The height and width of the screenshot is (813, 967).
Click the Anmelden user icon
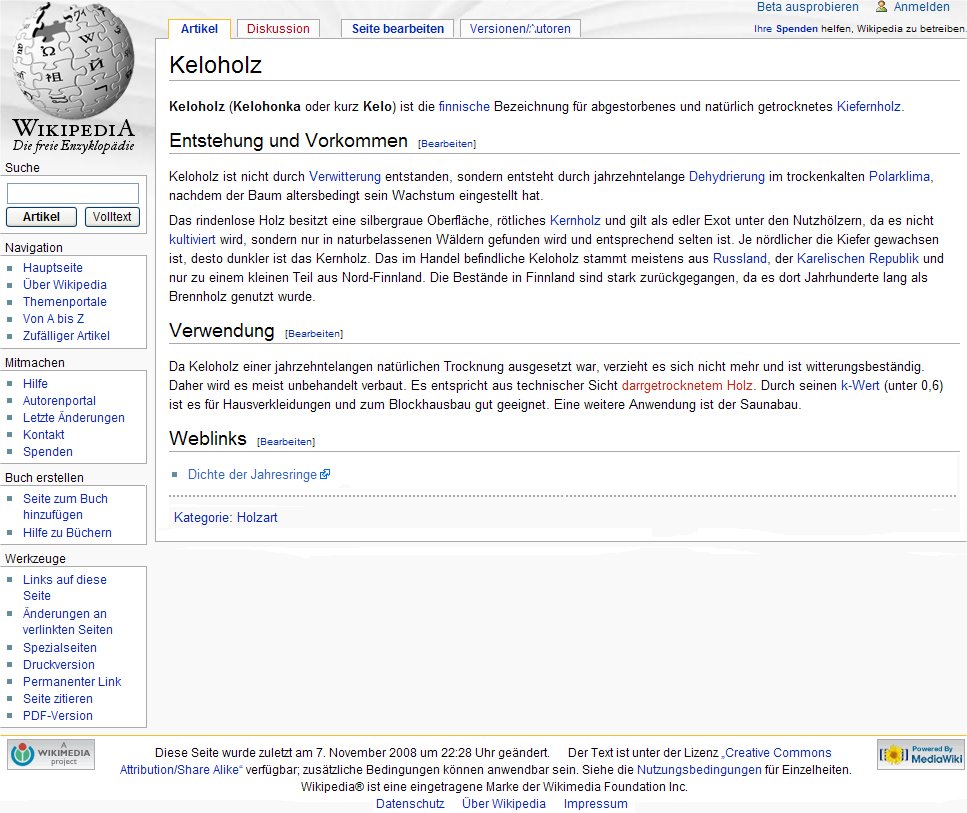pos(881,7)
